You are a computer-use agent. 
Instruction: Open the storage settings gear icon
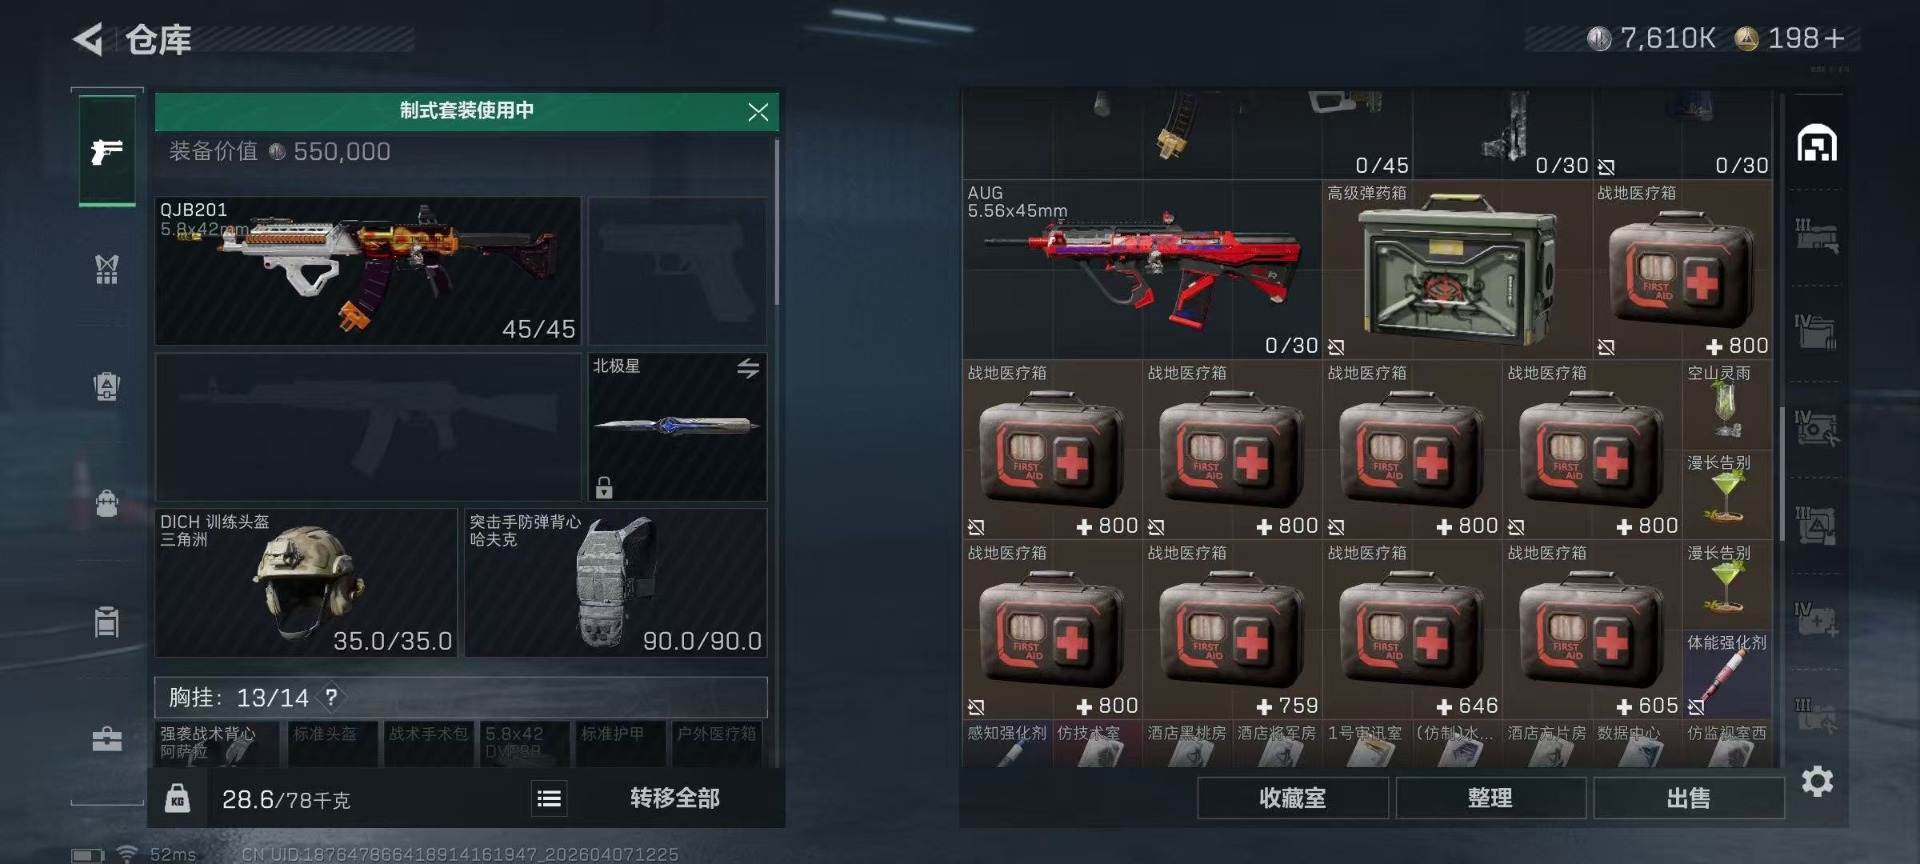pyautogui.click(x=1817, y=781)
